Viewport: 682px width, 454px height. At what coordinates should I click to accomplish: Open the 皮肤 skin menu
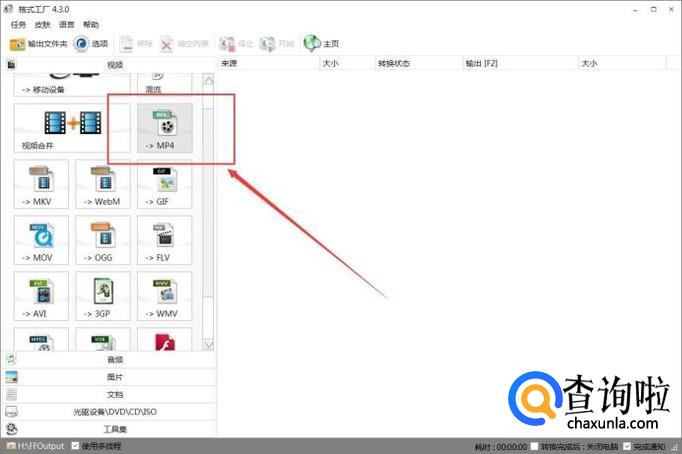pyautogui.click(x=42, y=24)
